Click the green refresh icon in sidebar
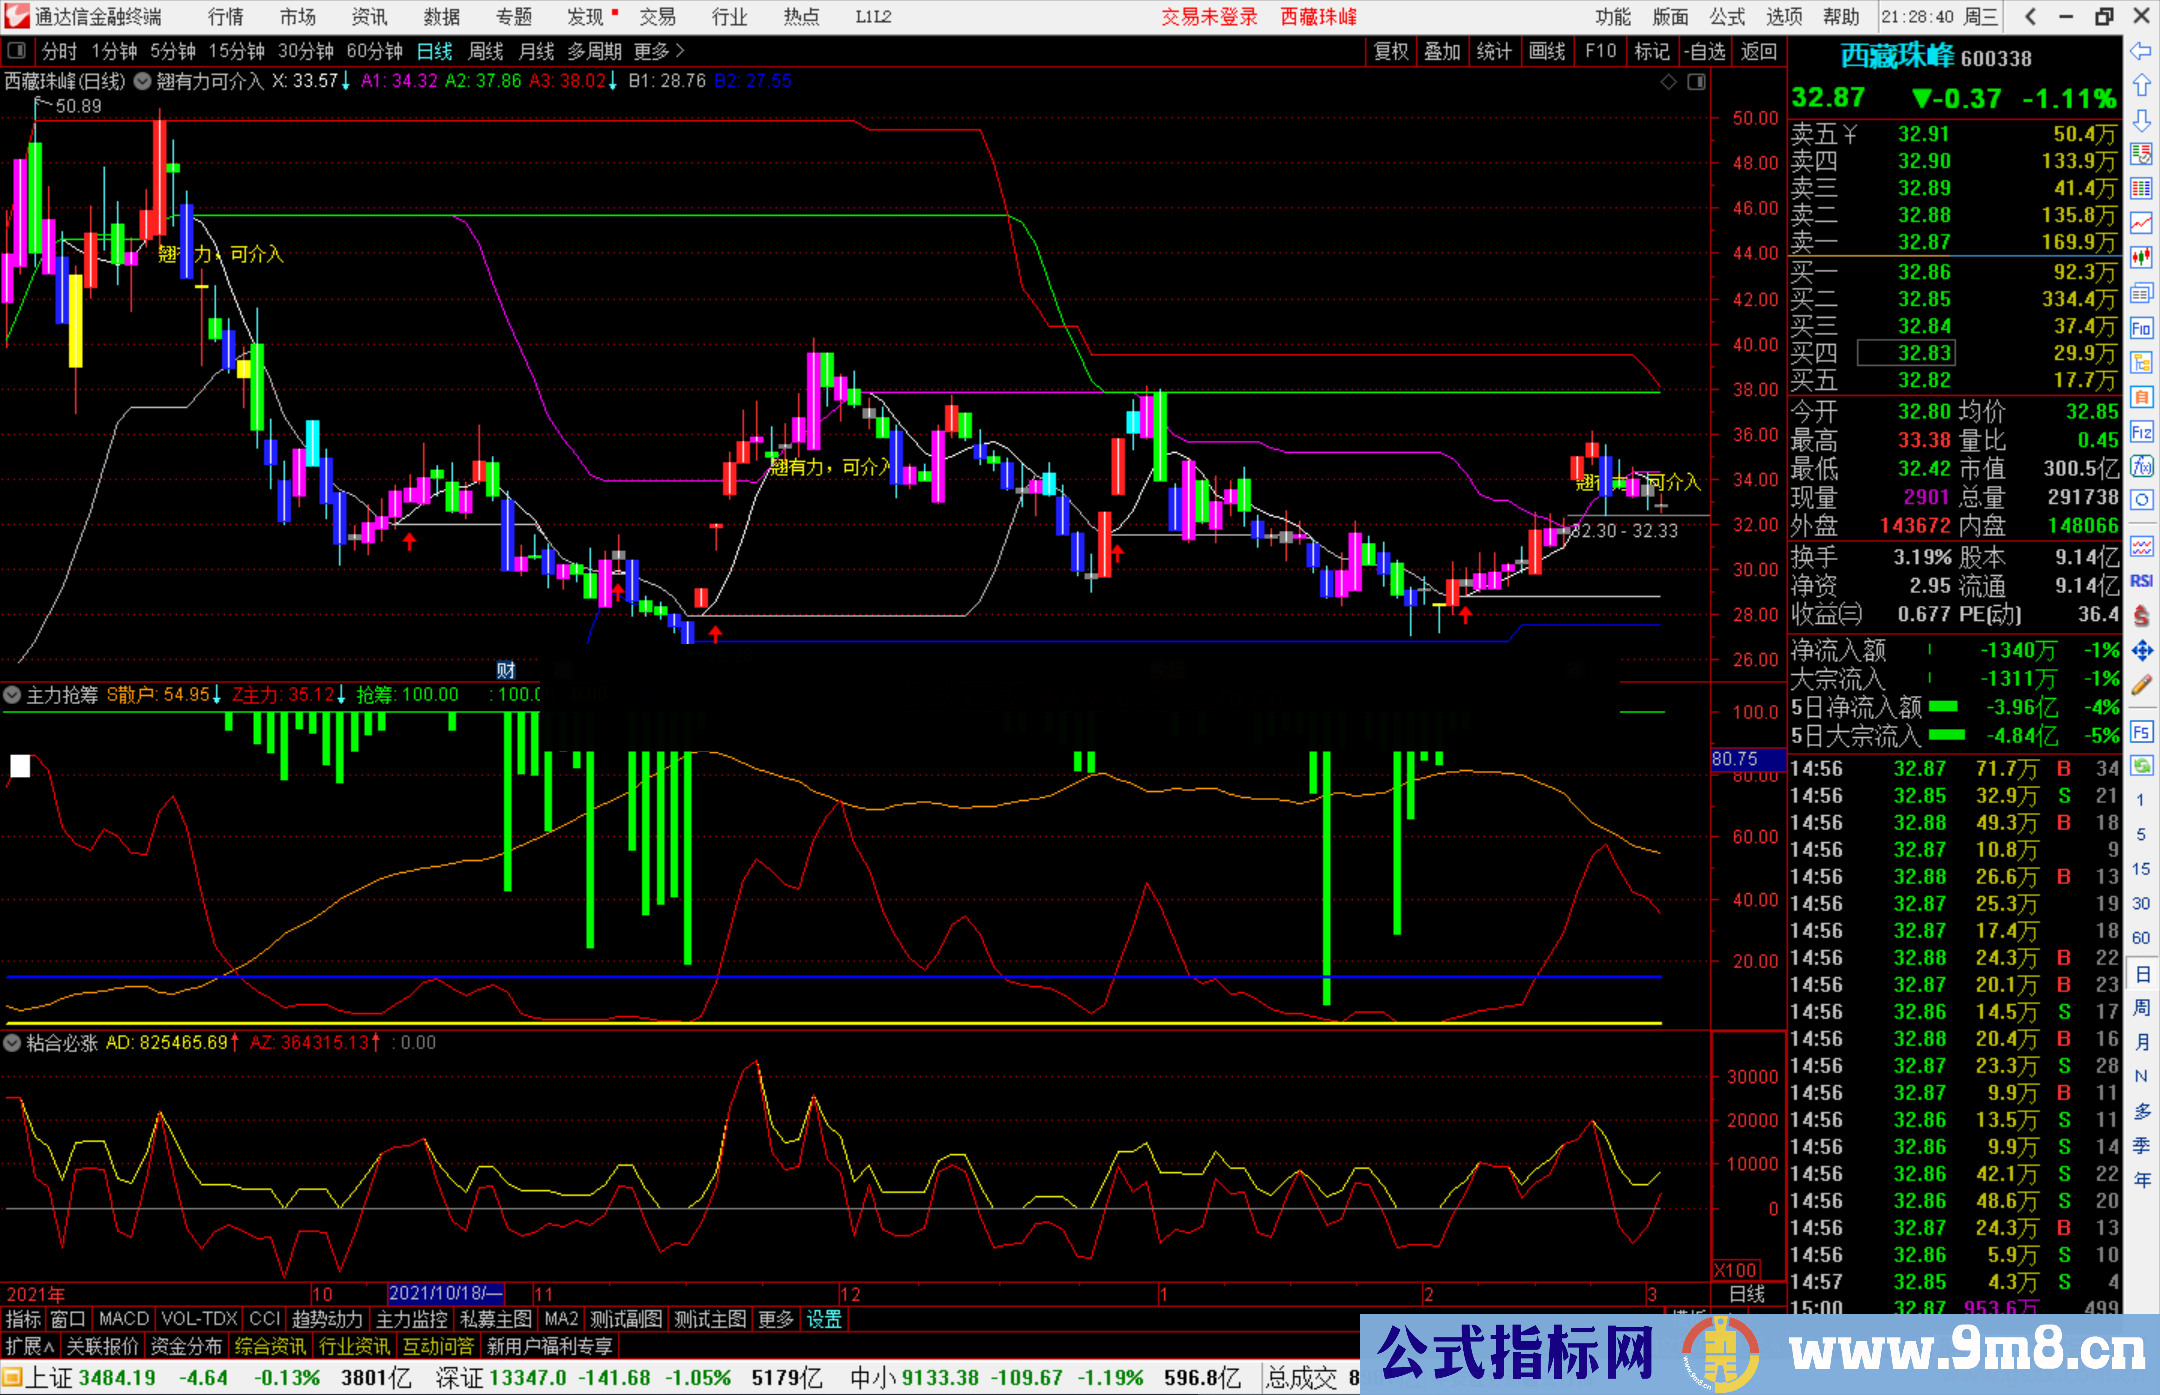The image size is (2160, 1395). coord(2141,766)
